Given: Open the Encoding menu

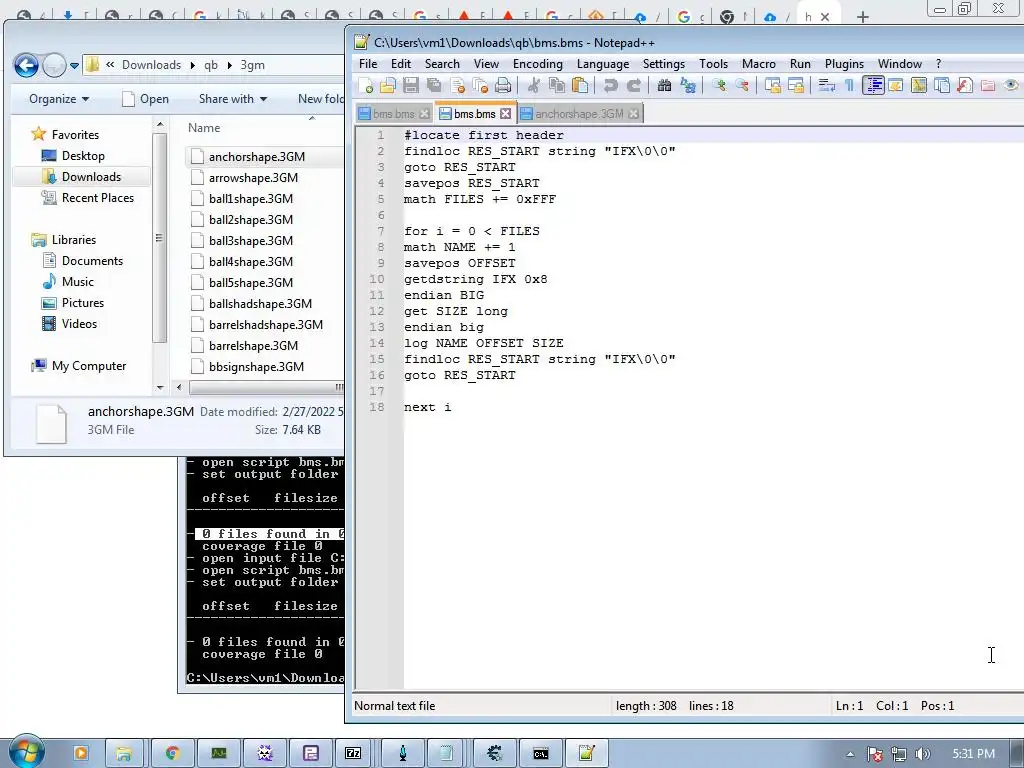Looking at the screenshot, I should click(x=537, y=63).
